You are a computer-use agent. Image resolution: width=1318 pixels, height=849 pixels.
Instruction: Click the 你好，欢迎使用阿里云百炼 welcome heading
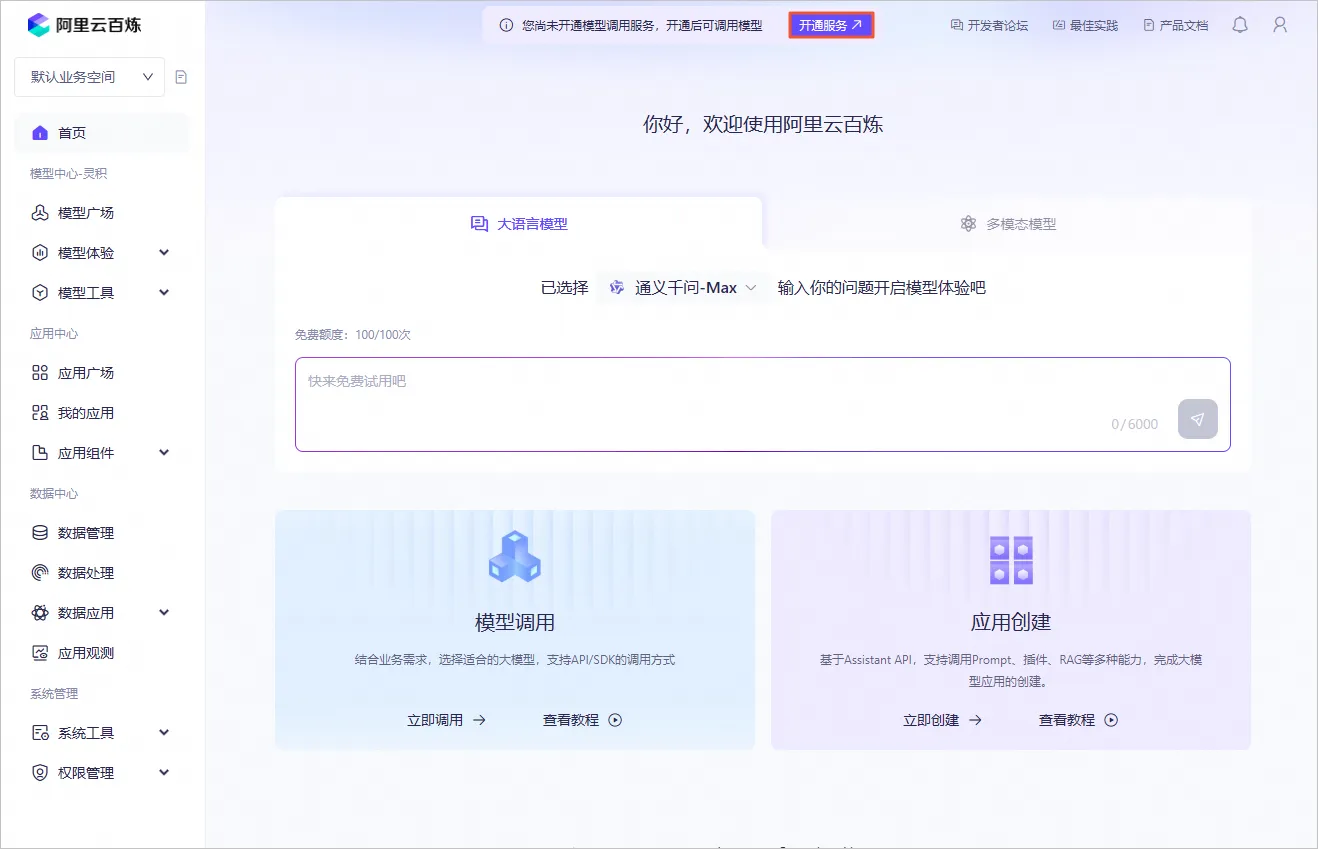tap(763, 124)
